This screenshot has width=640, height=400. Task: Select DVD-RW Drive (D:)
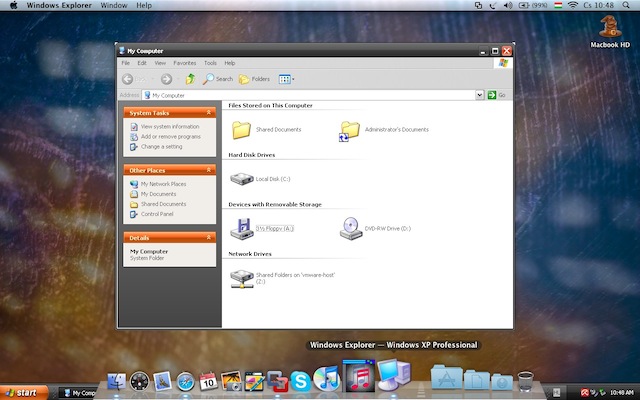click(x=351, y=229)
